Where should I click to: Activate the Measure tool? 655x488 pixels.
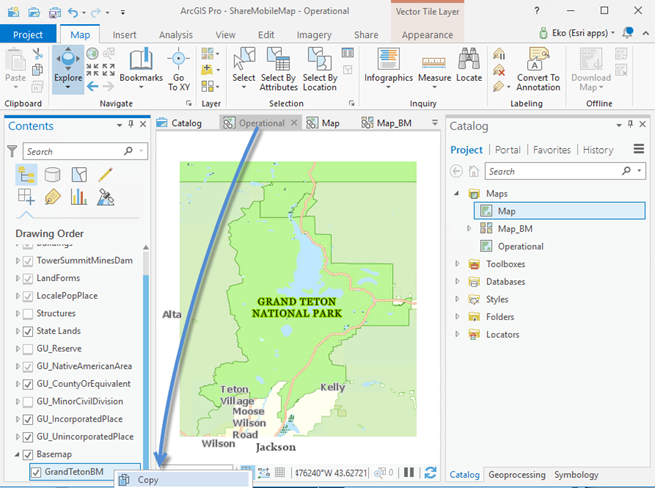click(x=434, y=68)
